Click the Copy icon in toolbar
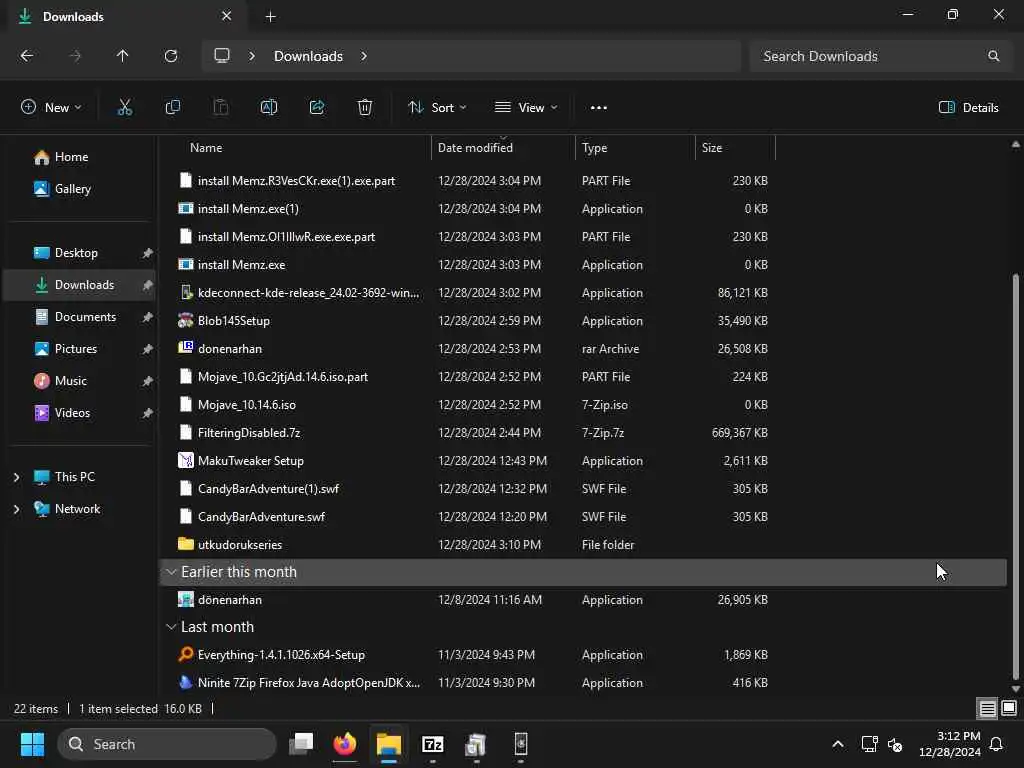The image size is (1024, 768). (x=172, y=107)
